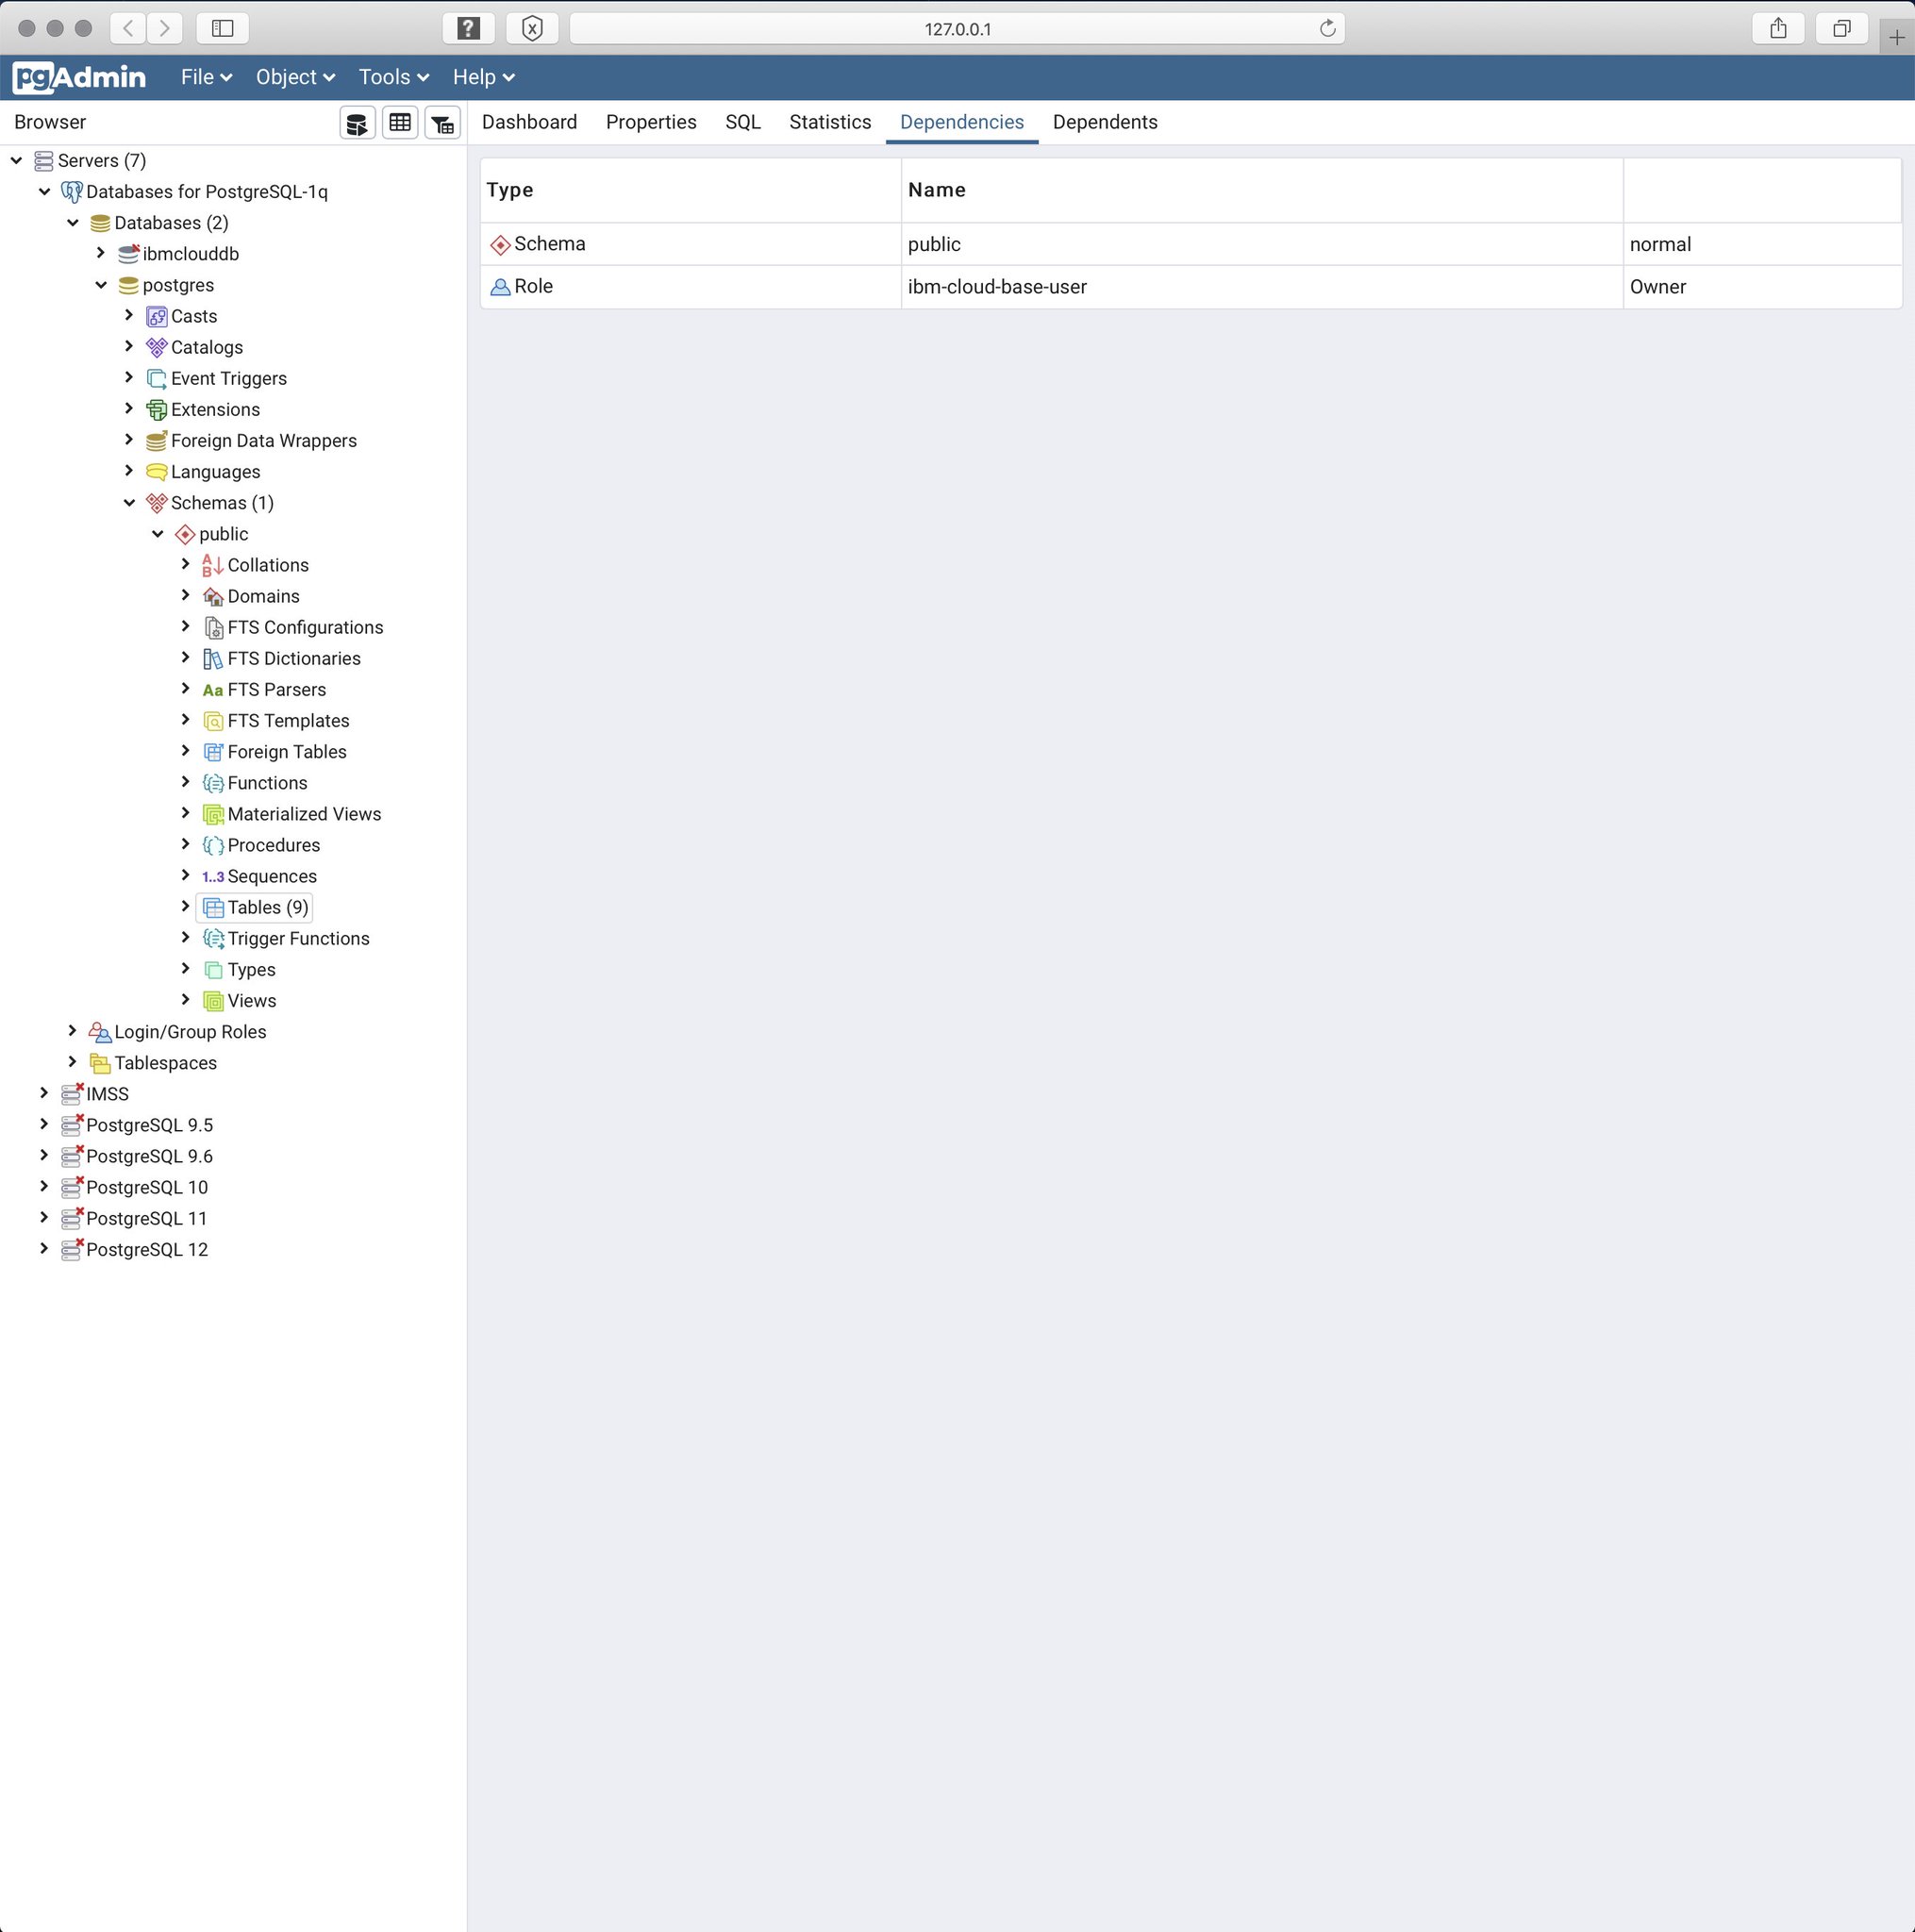Expand the PostgreSQL 12 server node

44,1249
